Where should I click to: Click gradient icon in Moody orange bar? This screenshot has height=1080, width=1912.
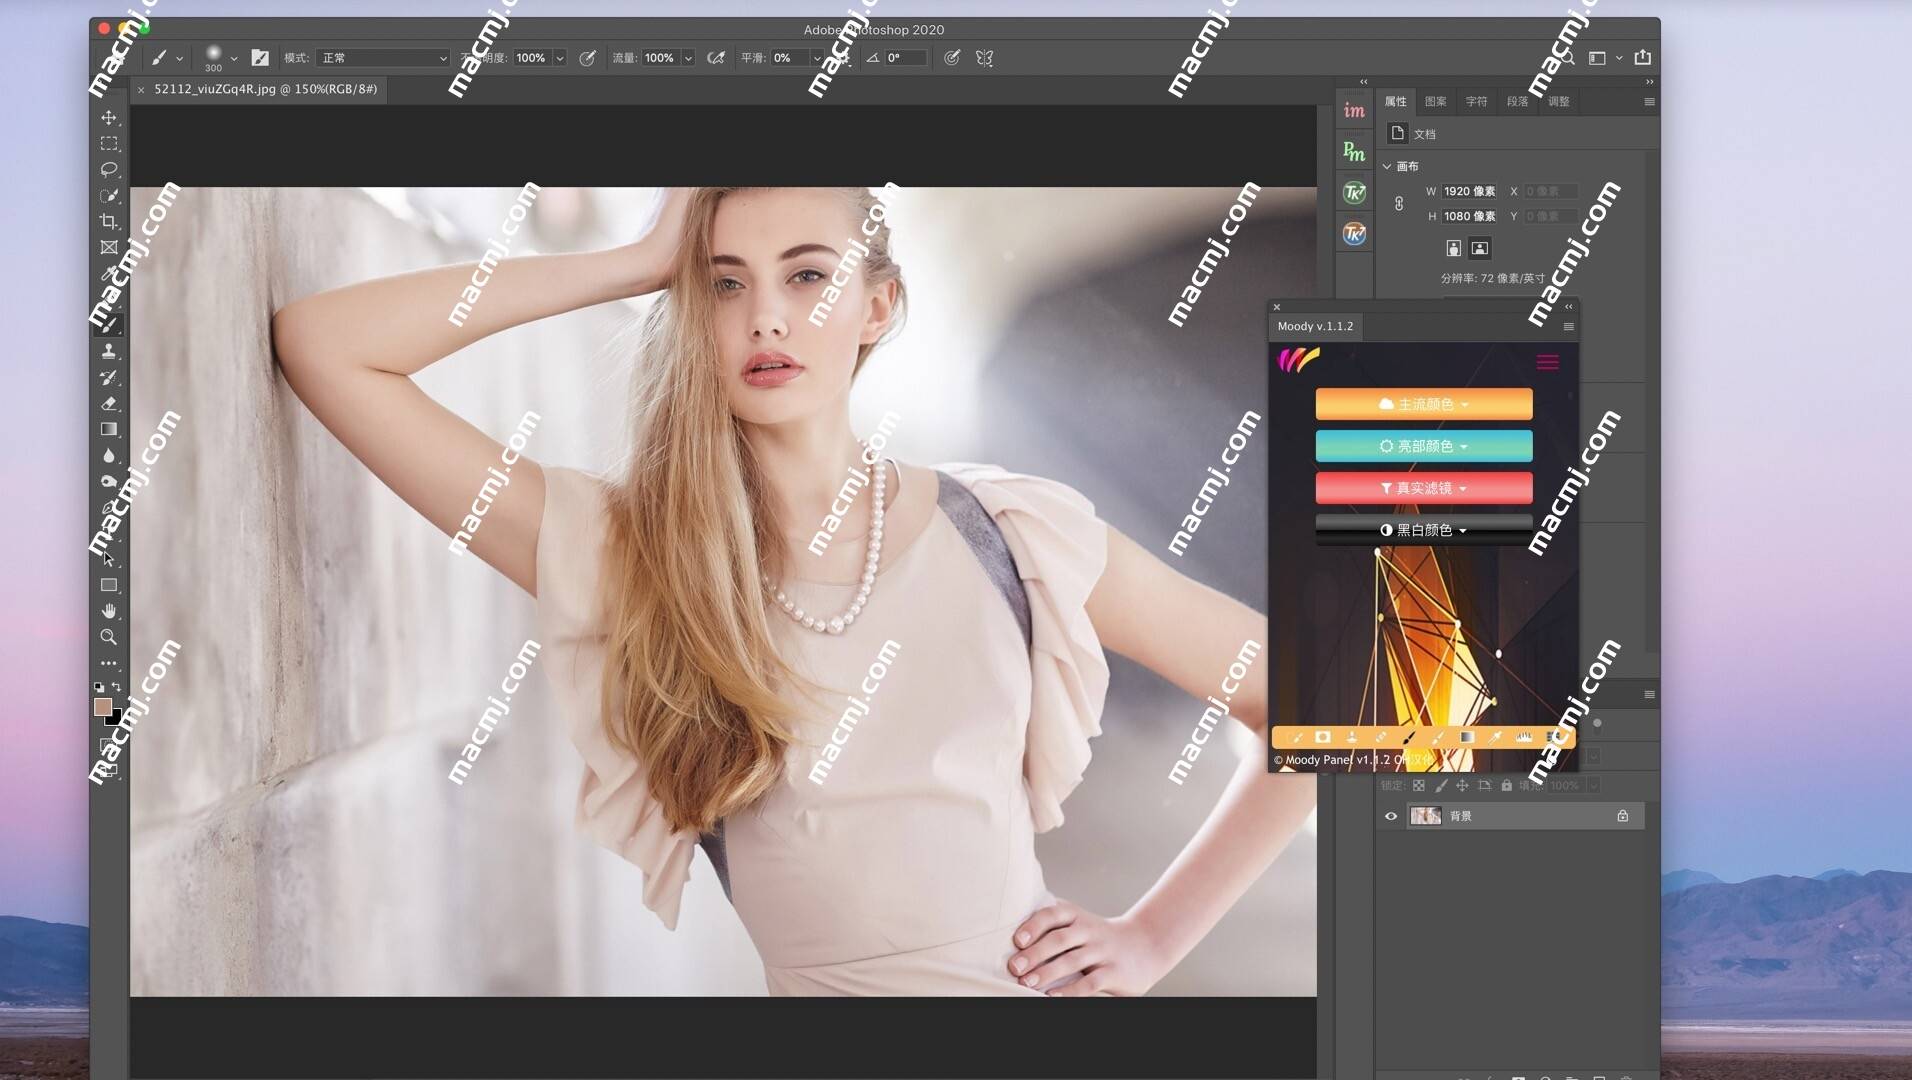point(1467,737)
